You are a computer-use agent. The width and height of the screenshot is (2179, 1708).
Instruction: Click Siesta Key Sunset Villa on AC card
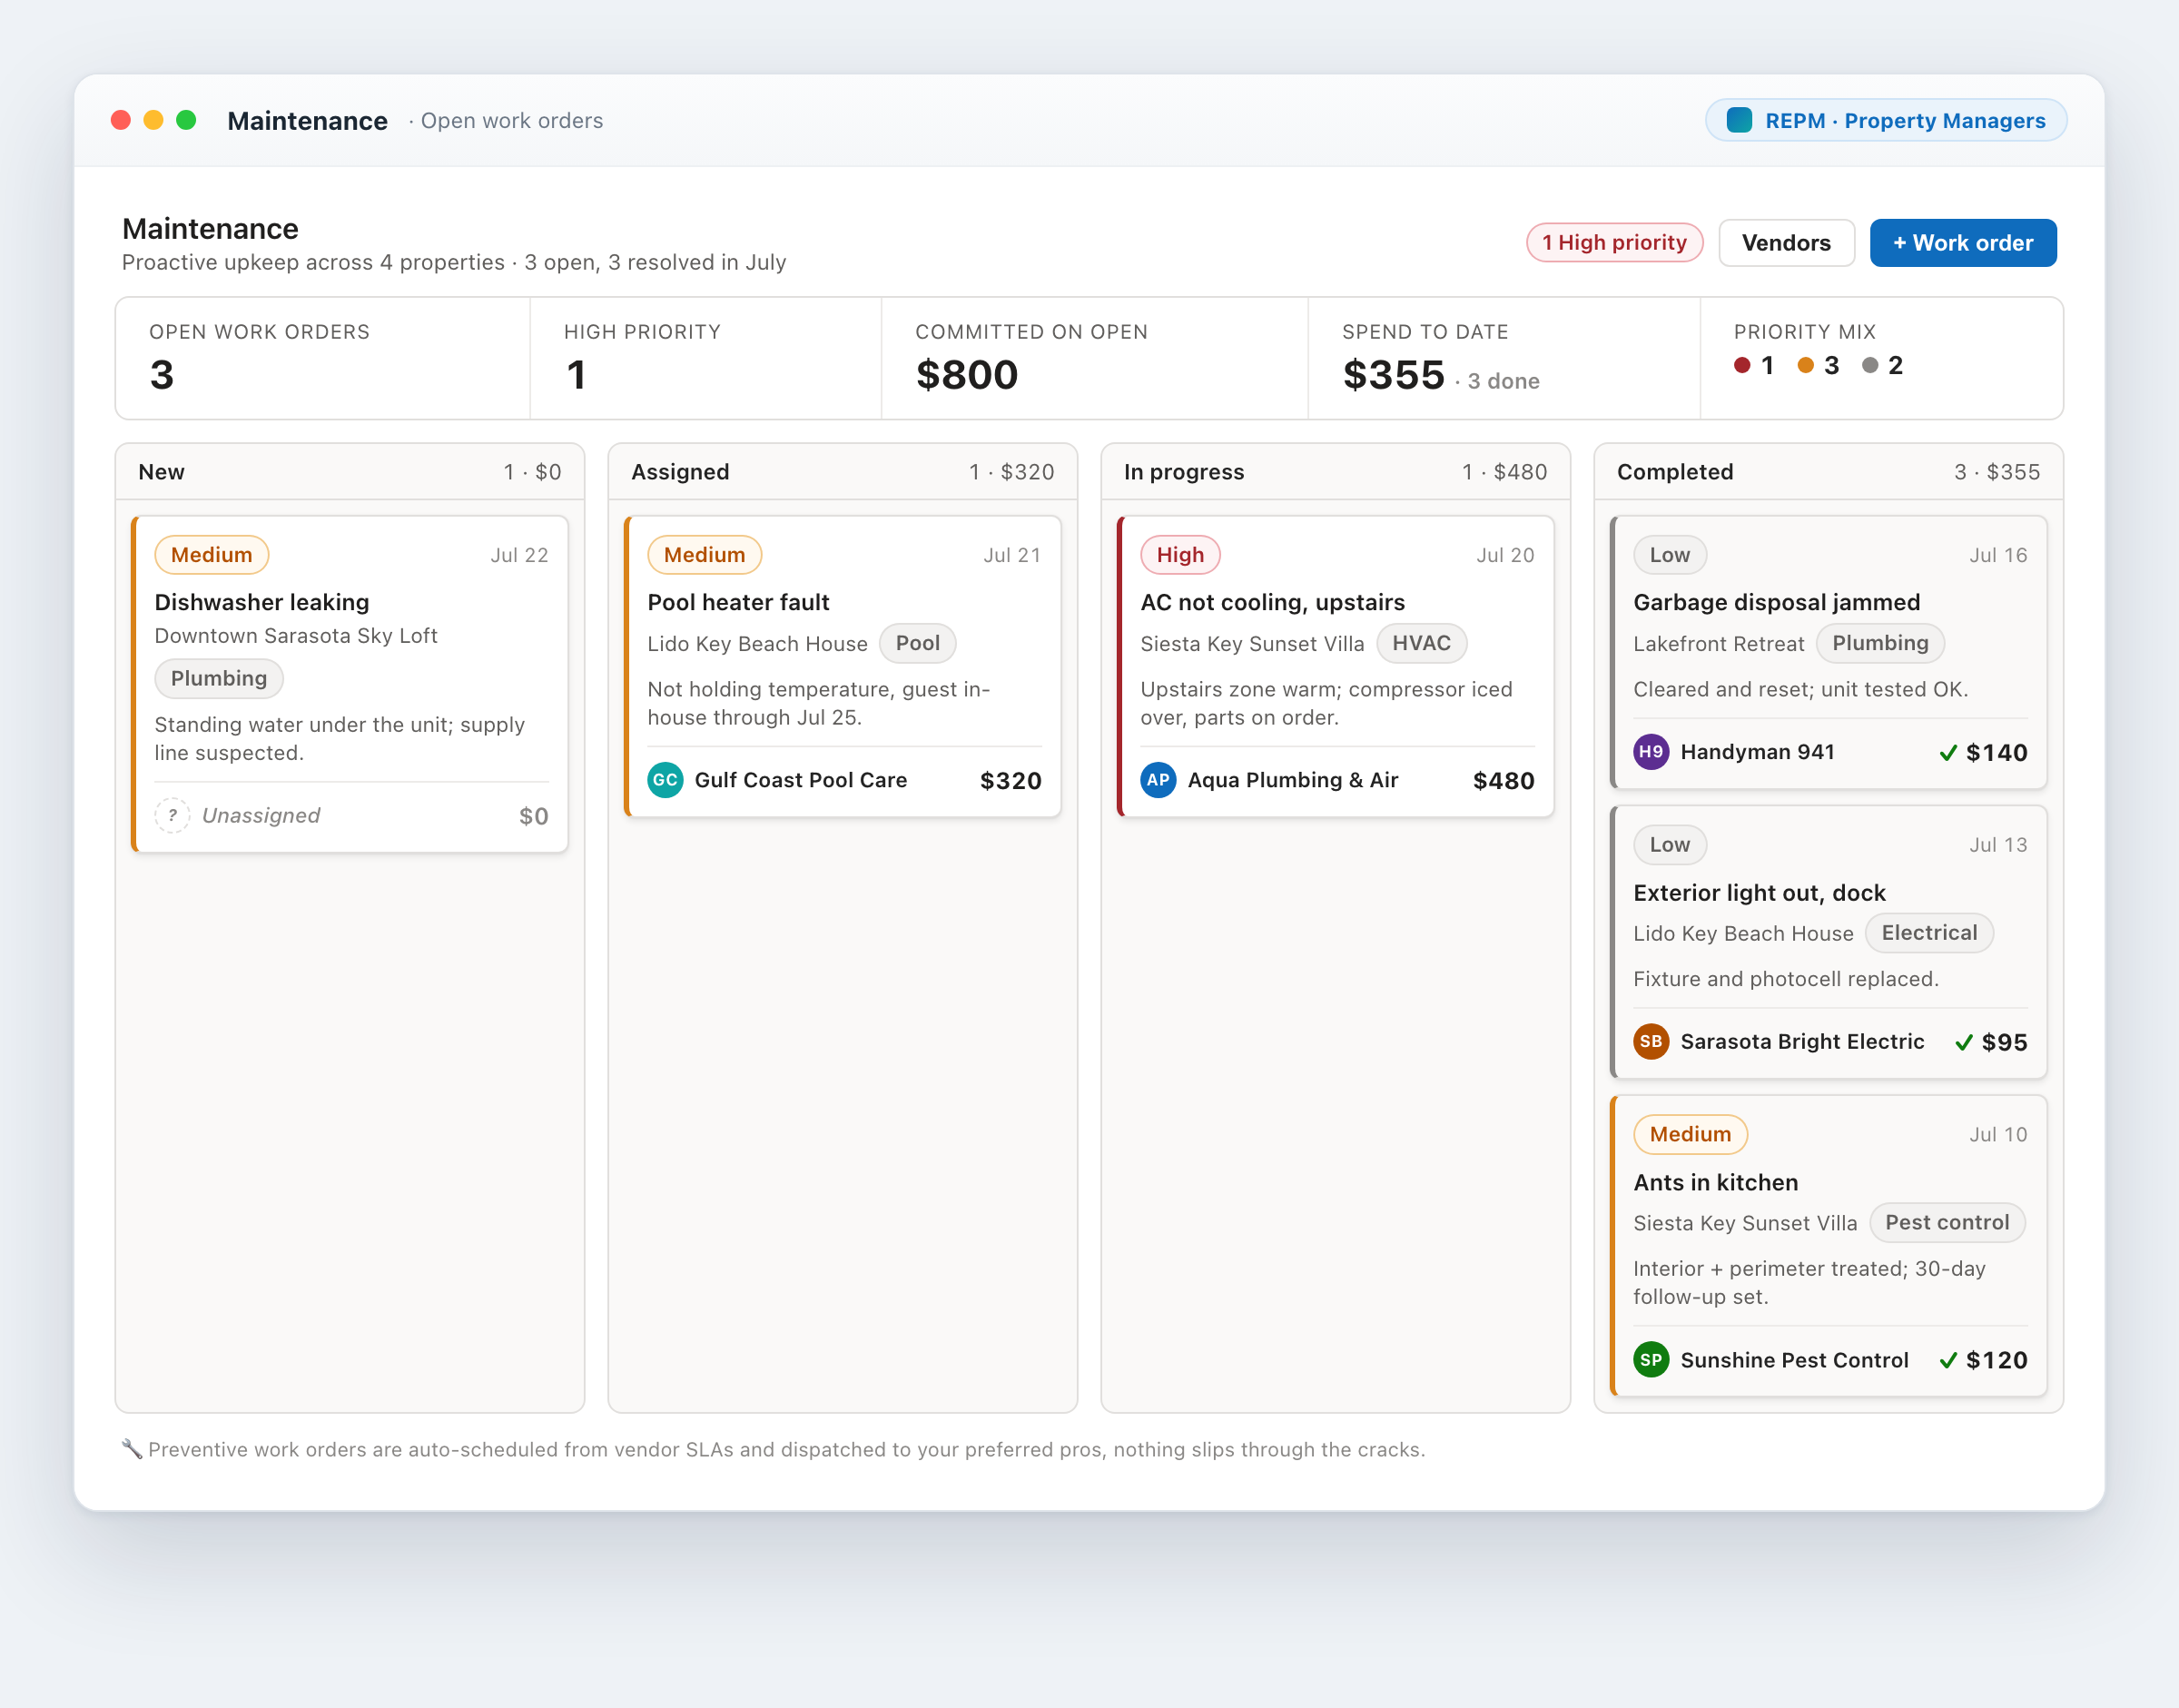click(1252, 644)
